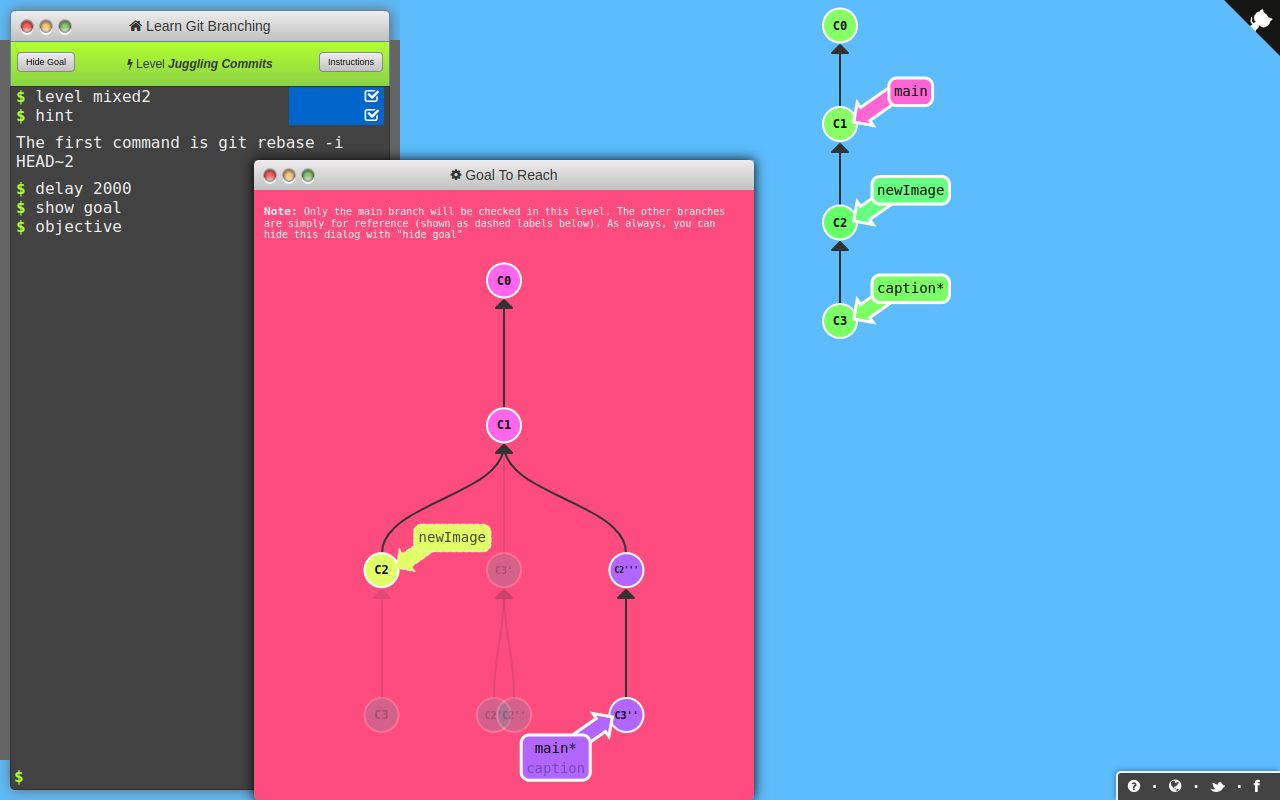Screen dimensions: 1280x800
Task: Click the home icon in Learn Git Branching title
Action: [136, 26]
